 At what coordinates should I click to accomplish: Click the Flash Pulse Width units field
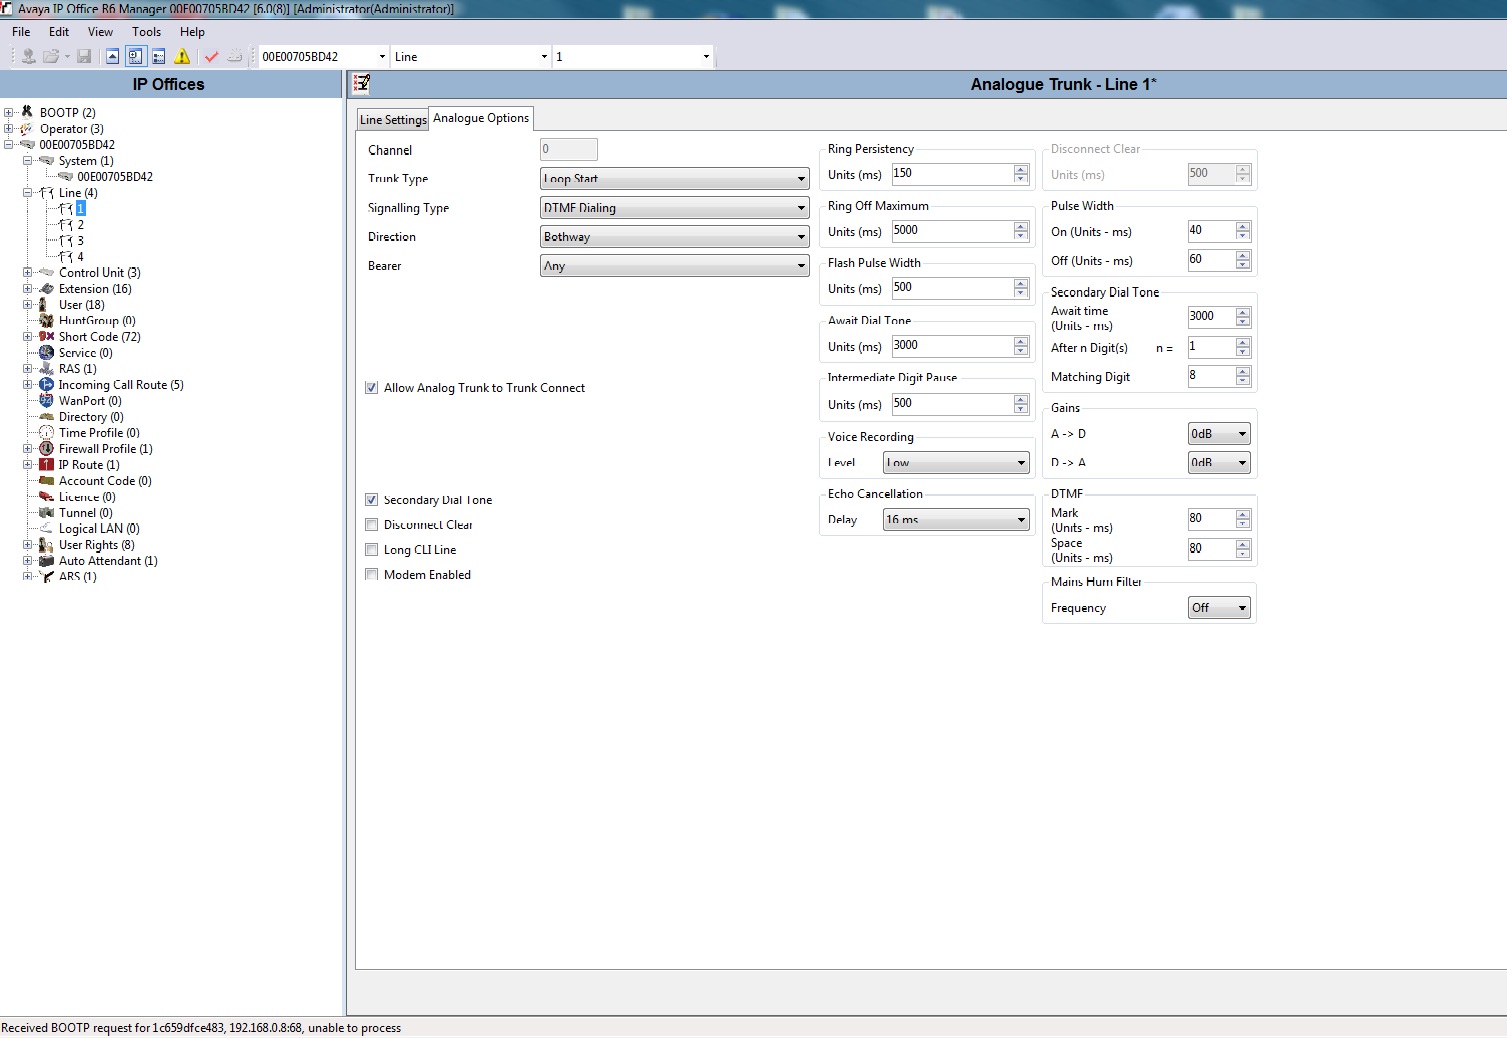(x=953, y=288)
